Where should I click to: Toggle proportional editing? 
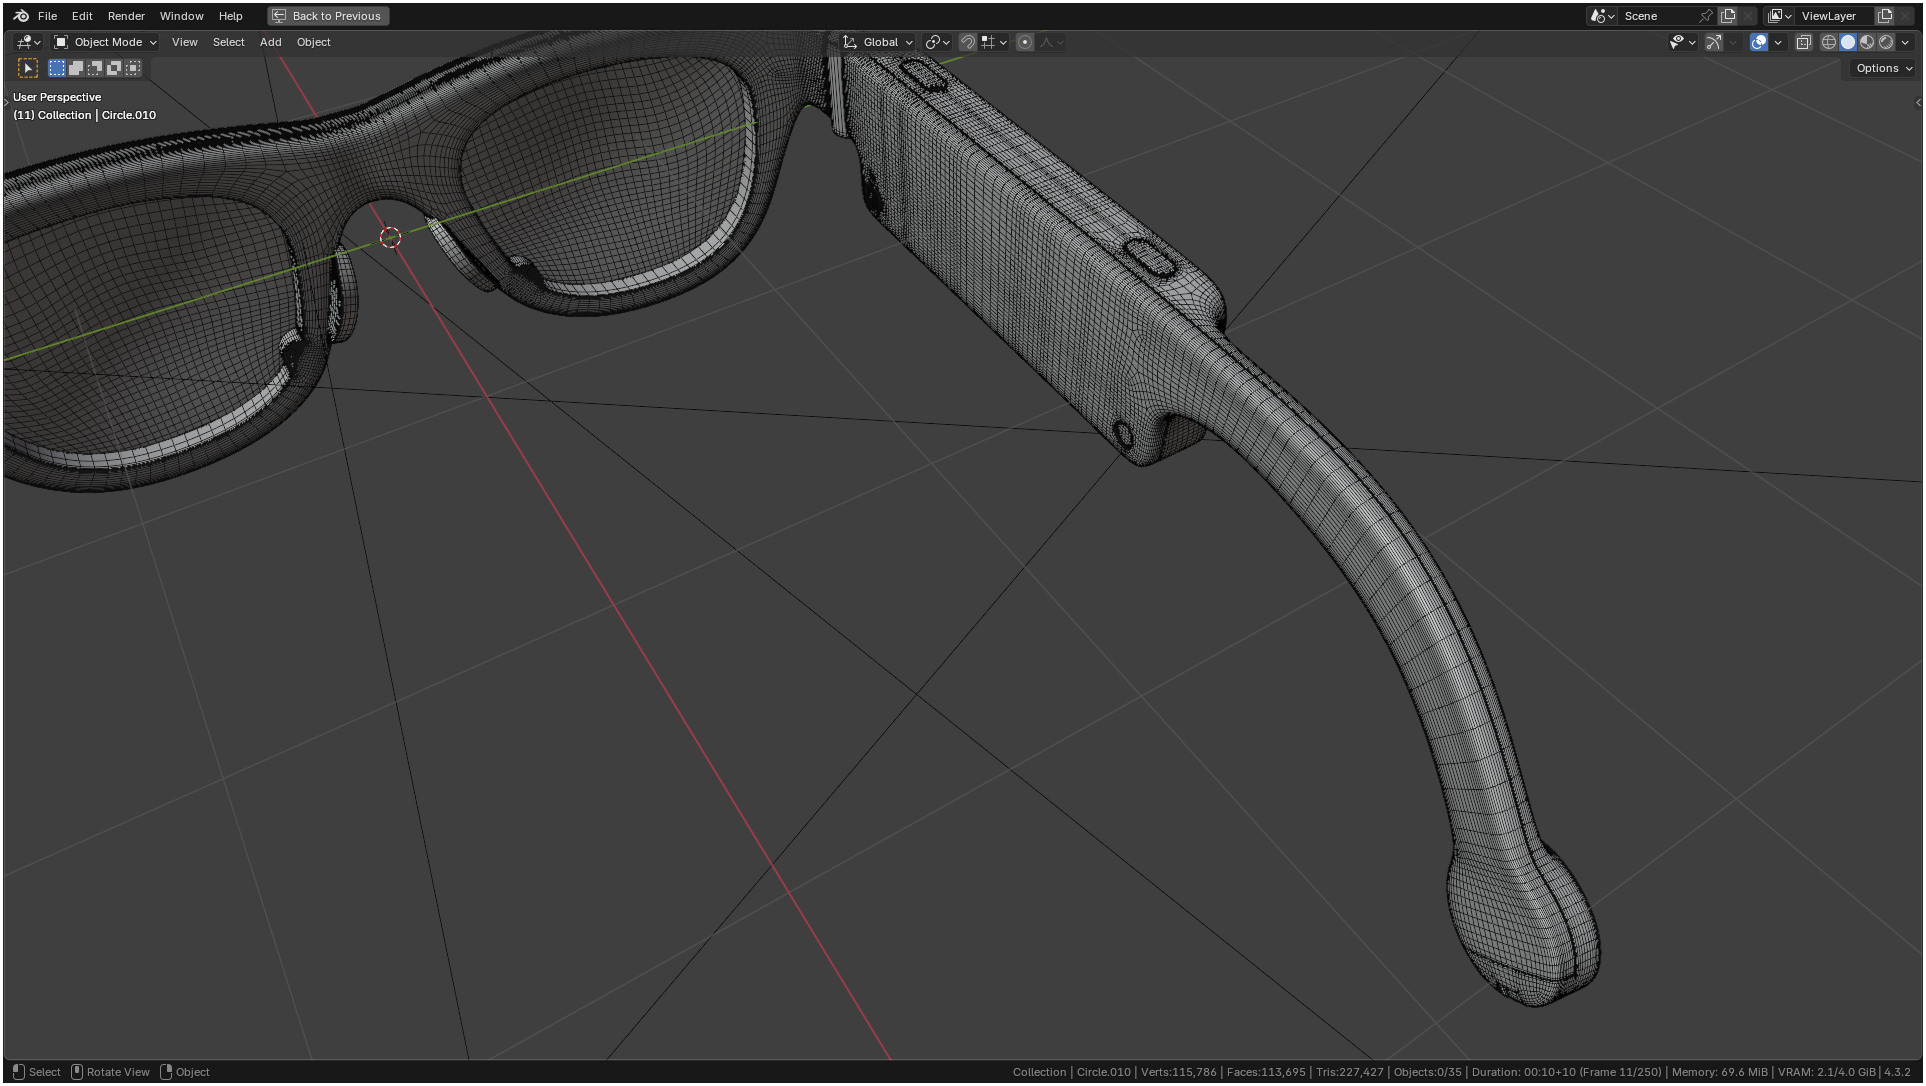1025,42
